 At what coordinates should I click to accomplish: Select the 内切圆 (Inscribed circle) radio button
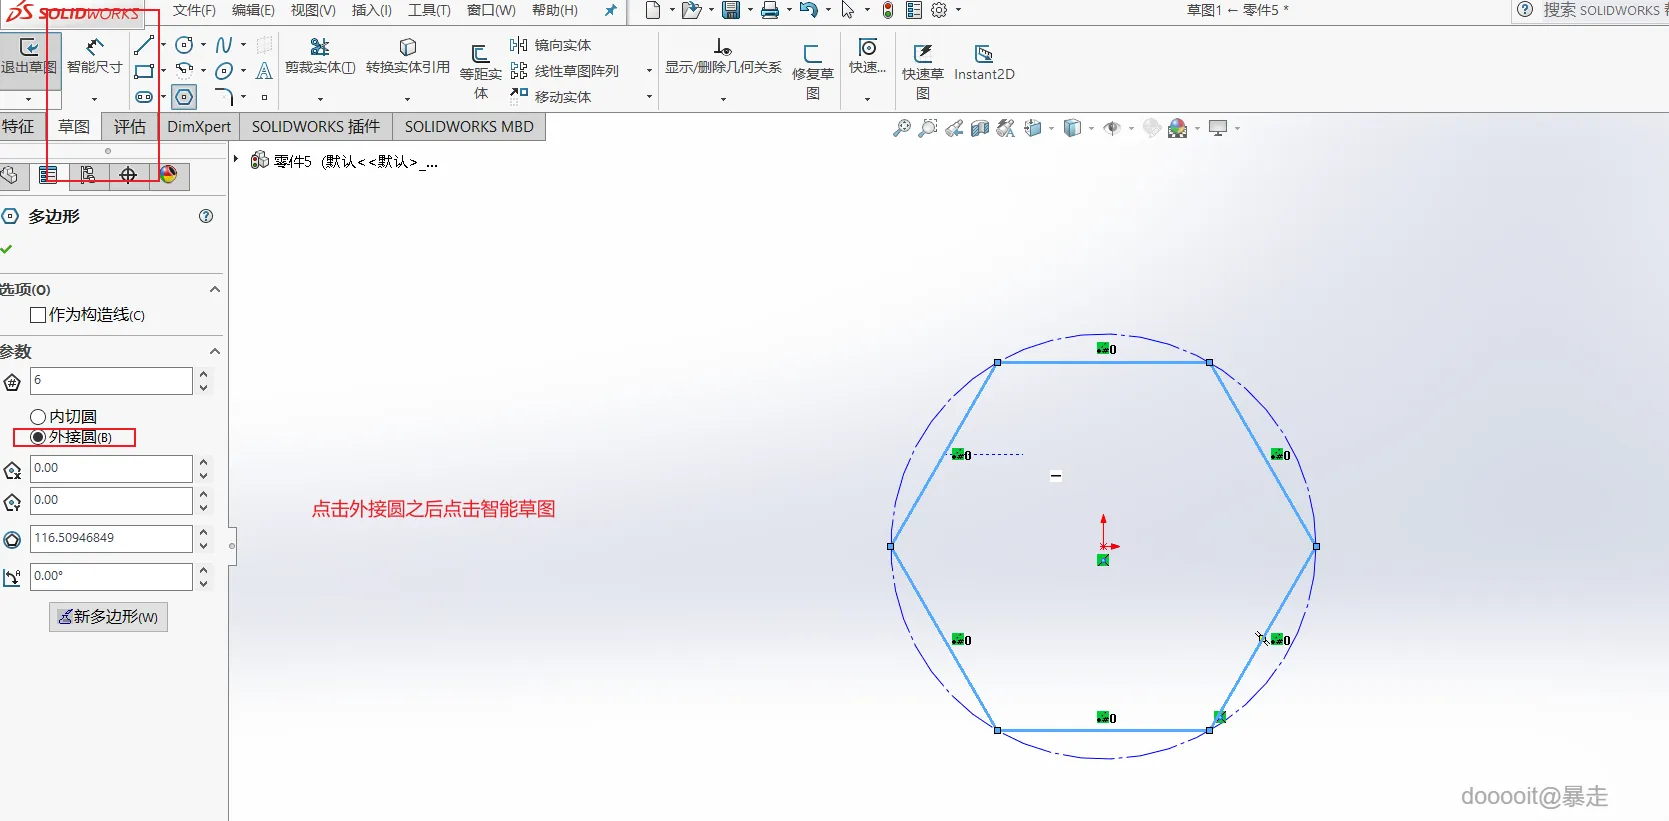(38, 416)
